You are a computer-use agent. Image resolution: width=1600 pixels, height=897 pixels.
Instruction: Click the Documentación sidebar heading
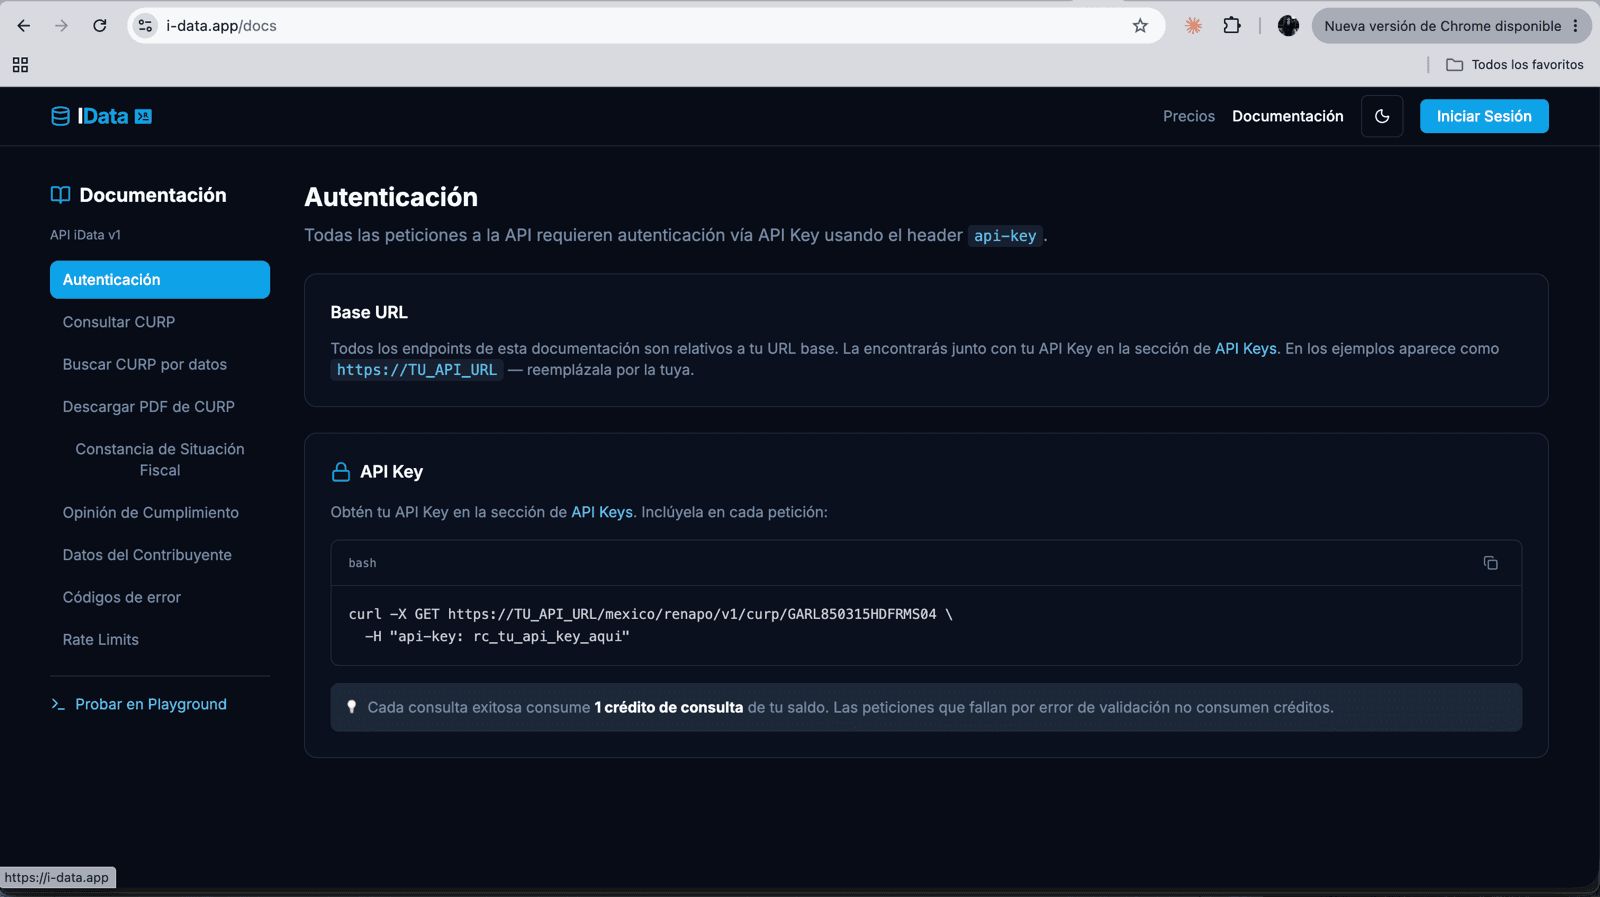pyautogui.click(x=138, y=195)
